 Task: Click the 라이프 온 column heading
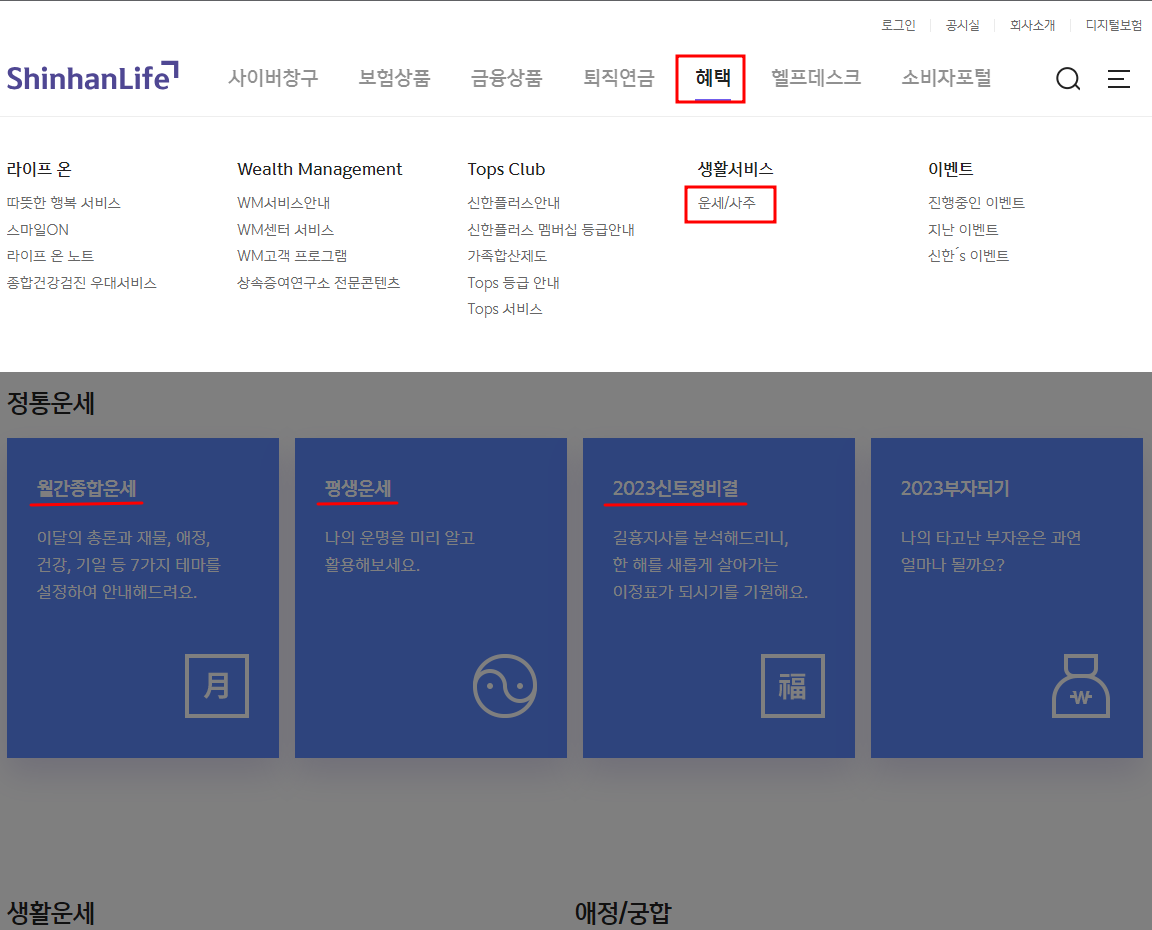pyautogui.click(x=39, y=169)
